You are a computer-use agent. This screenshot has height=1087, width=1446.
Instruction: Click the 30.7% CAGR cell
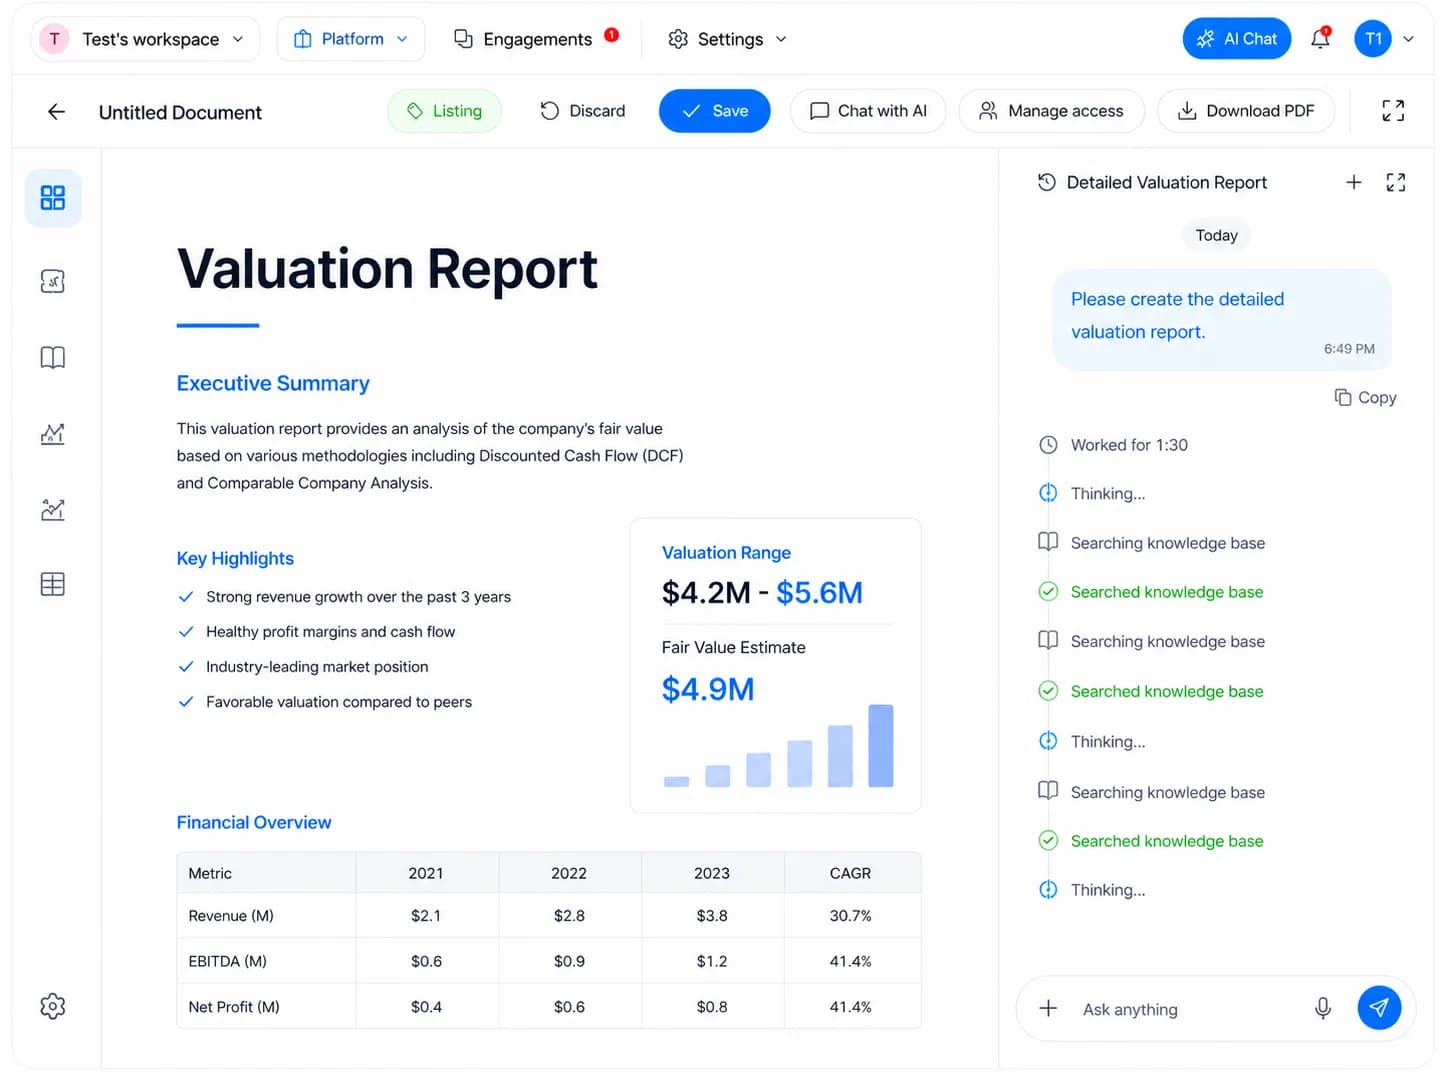pyautogui.click(x=850, y=917)
